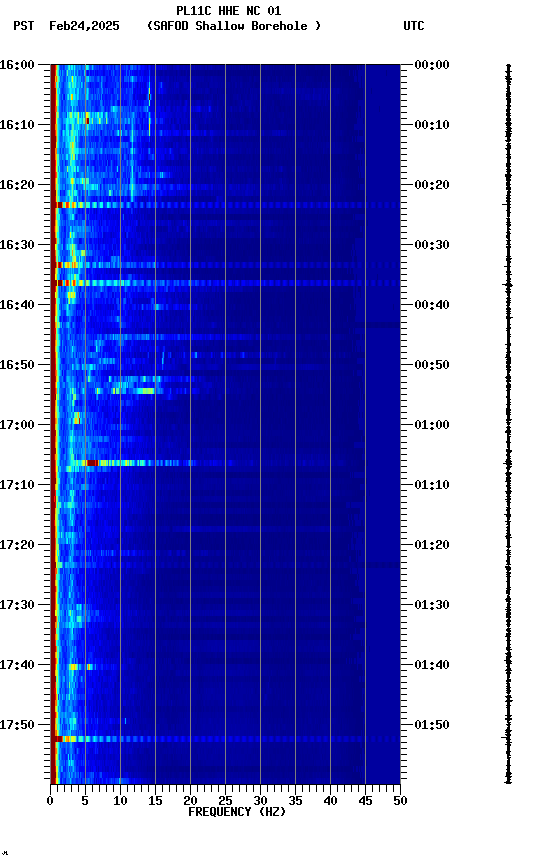This screenshot has height=864, width=552.
Task: Click the 00:20 UTC time label
Action: [432, 185]
